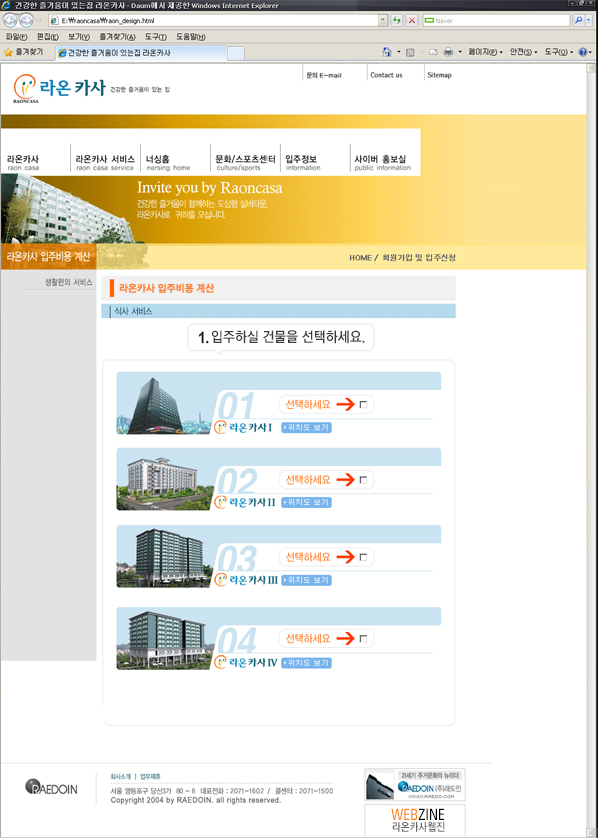This screenshot has width=598, height=838.
Task: Open the 사이버 홍보실 nav item
Action: pos(385,162)
